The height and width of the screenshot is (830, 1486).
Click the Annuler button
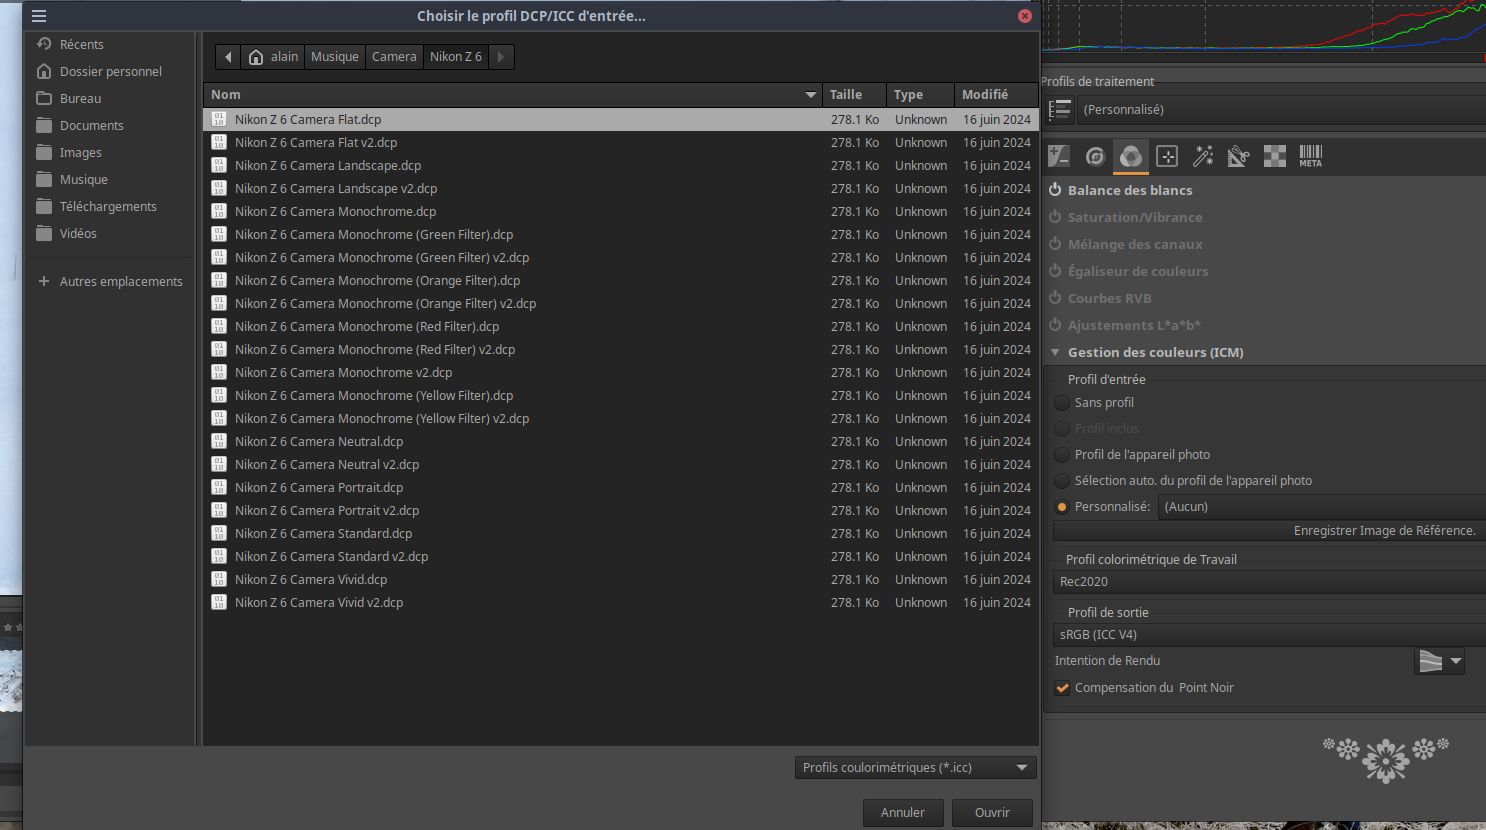pyautogui.click(x=903, y=813)
